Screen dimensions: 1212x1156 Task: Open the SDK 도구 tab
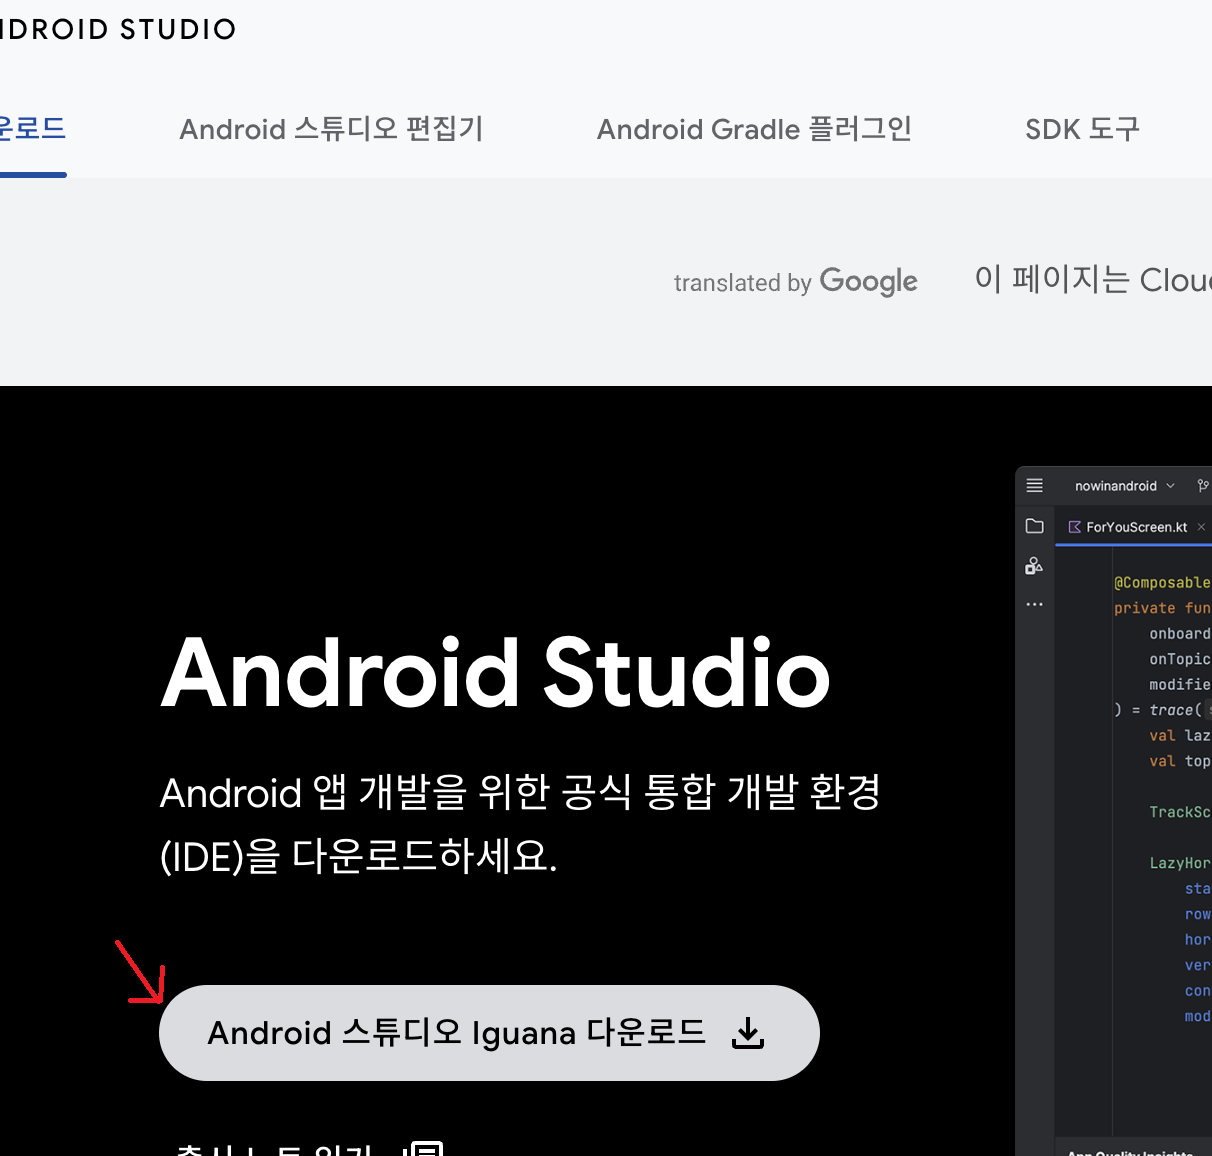[1082, 129]
